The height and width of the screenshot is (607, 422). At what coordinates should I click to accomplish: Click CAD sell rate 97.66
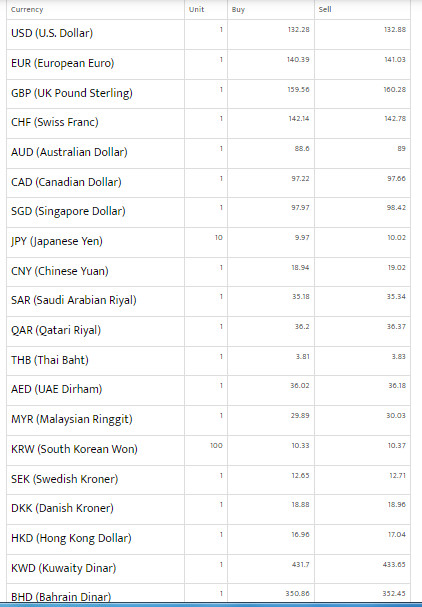(x=396, y=178)
